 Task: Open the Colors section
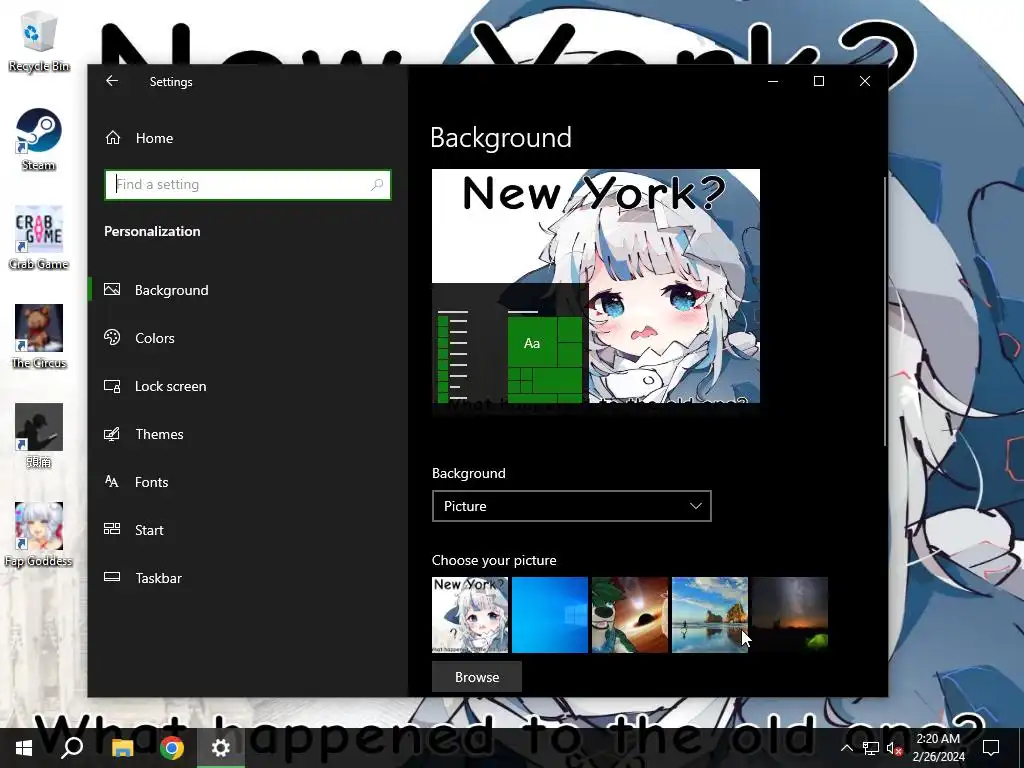pos(248,338)
